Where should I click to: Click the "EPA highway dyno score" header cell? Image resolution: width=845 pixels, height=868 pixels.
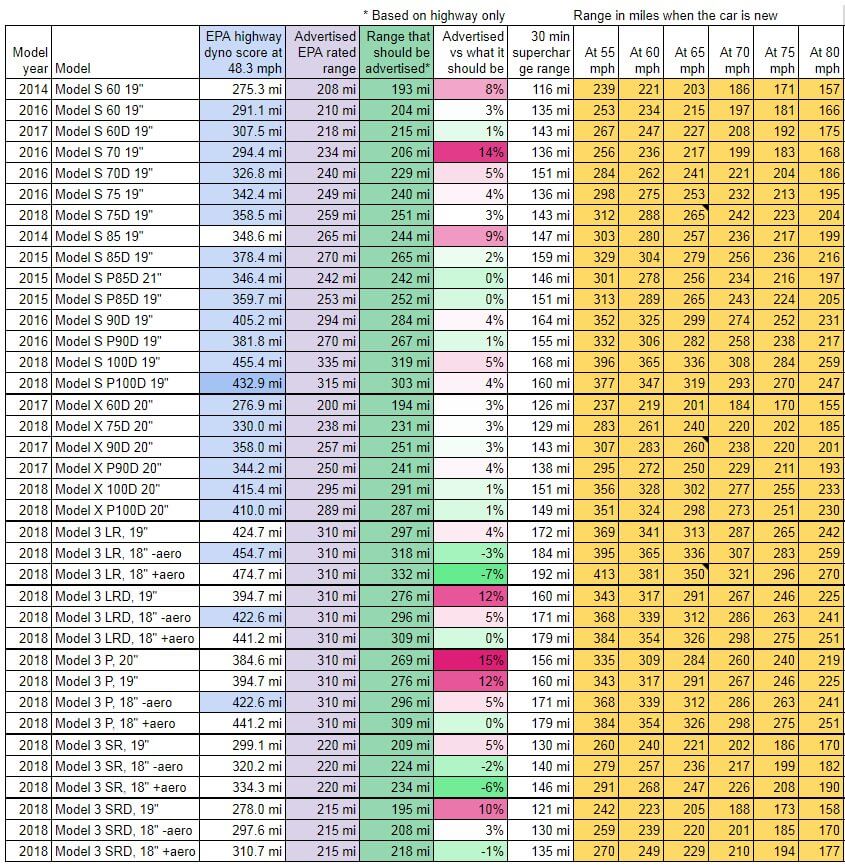pyautogui.click(x=243, y=52)
